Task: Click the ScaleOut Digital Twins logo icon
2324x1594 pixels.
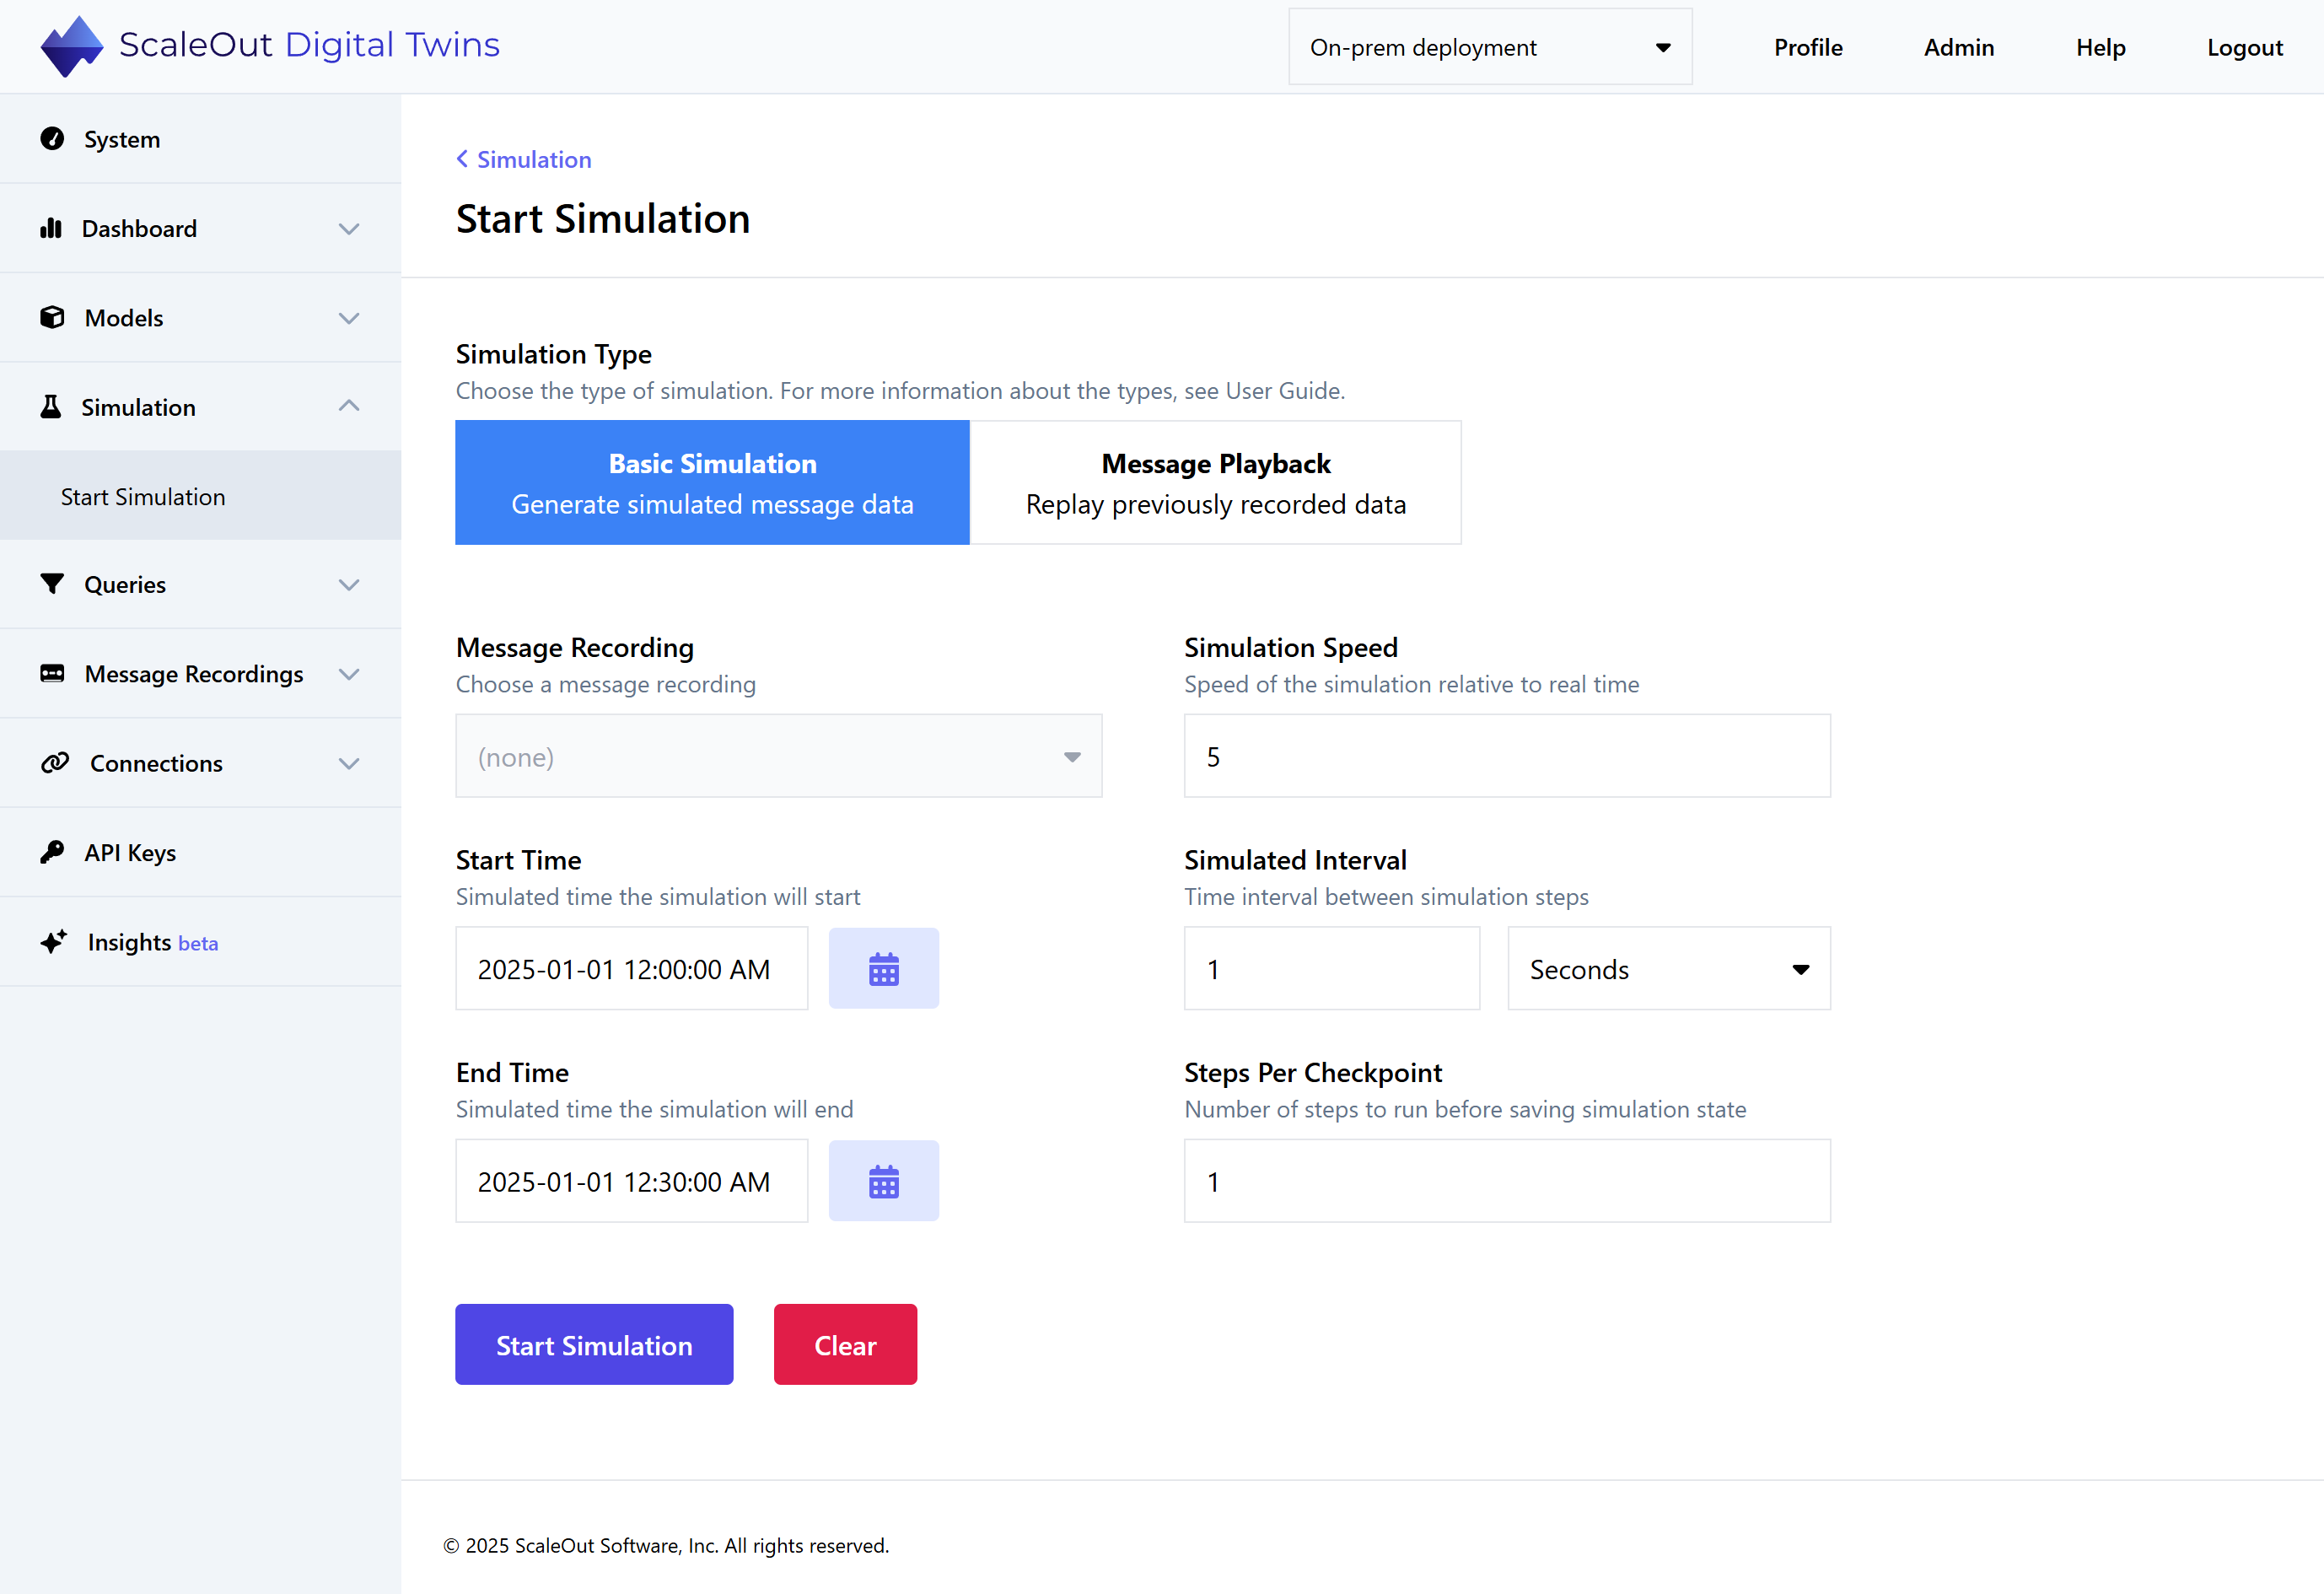Action: pyautogui.click(x=71, y=46)
